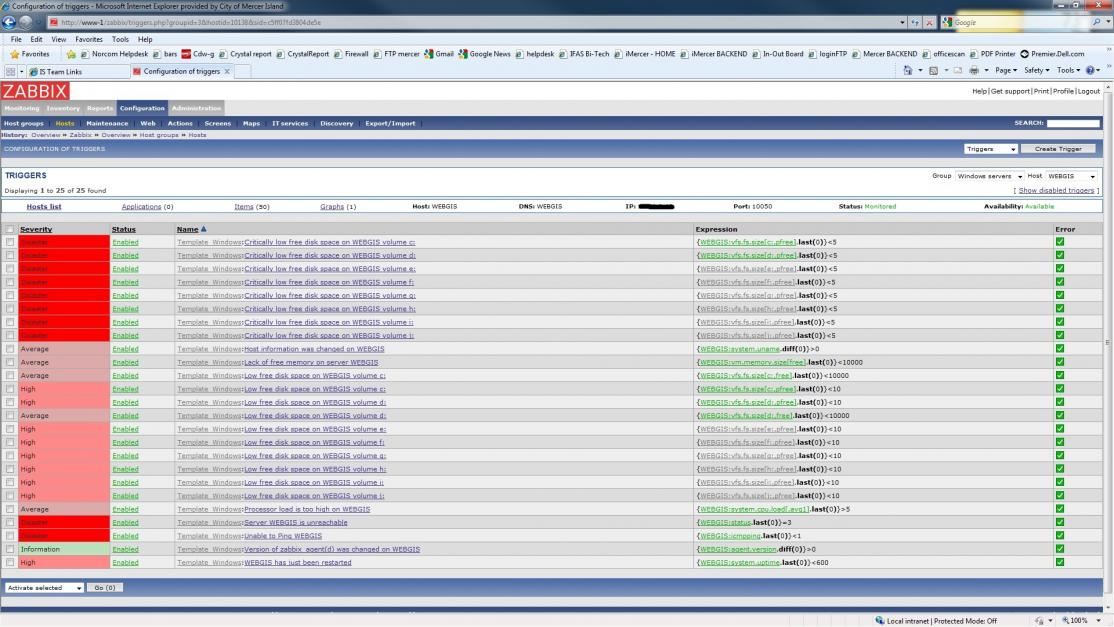Click the browser Back arrow button

pyautogui.click(x=10, y=22)
